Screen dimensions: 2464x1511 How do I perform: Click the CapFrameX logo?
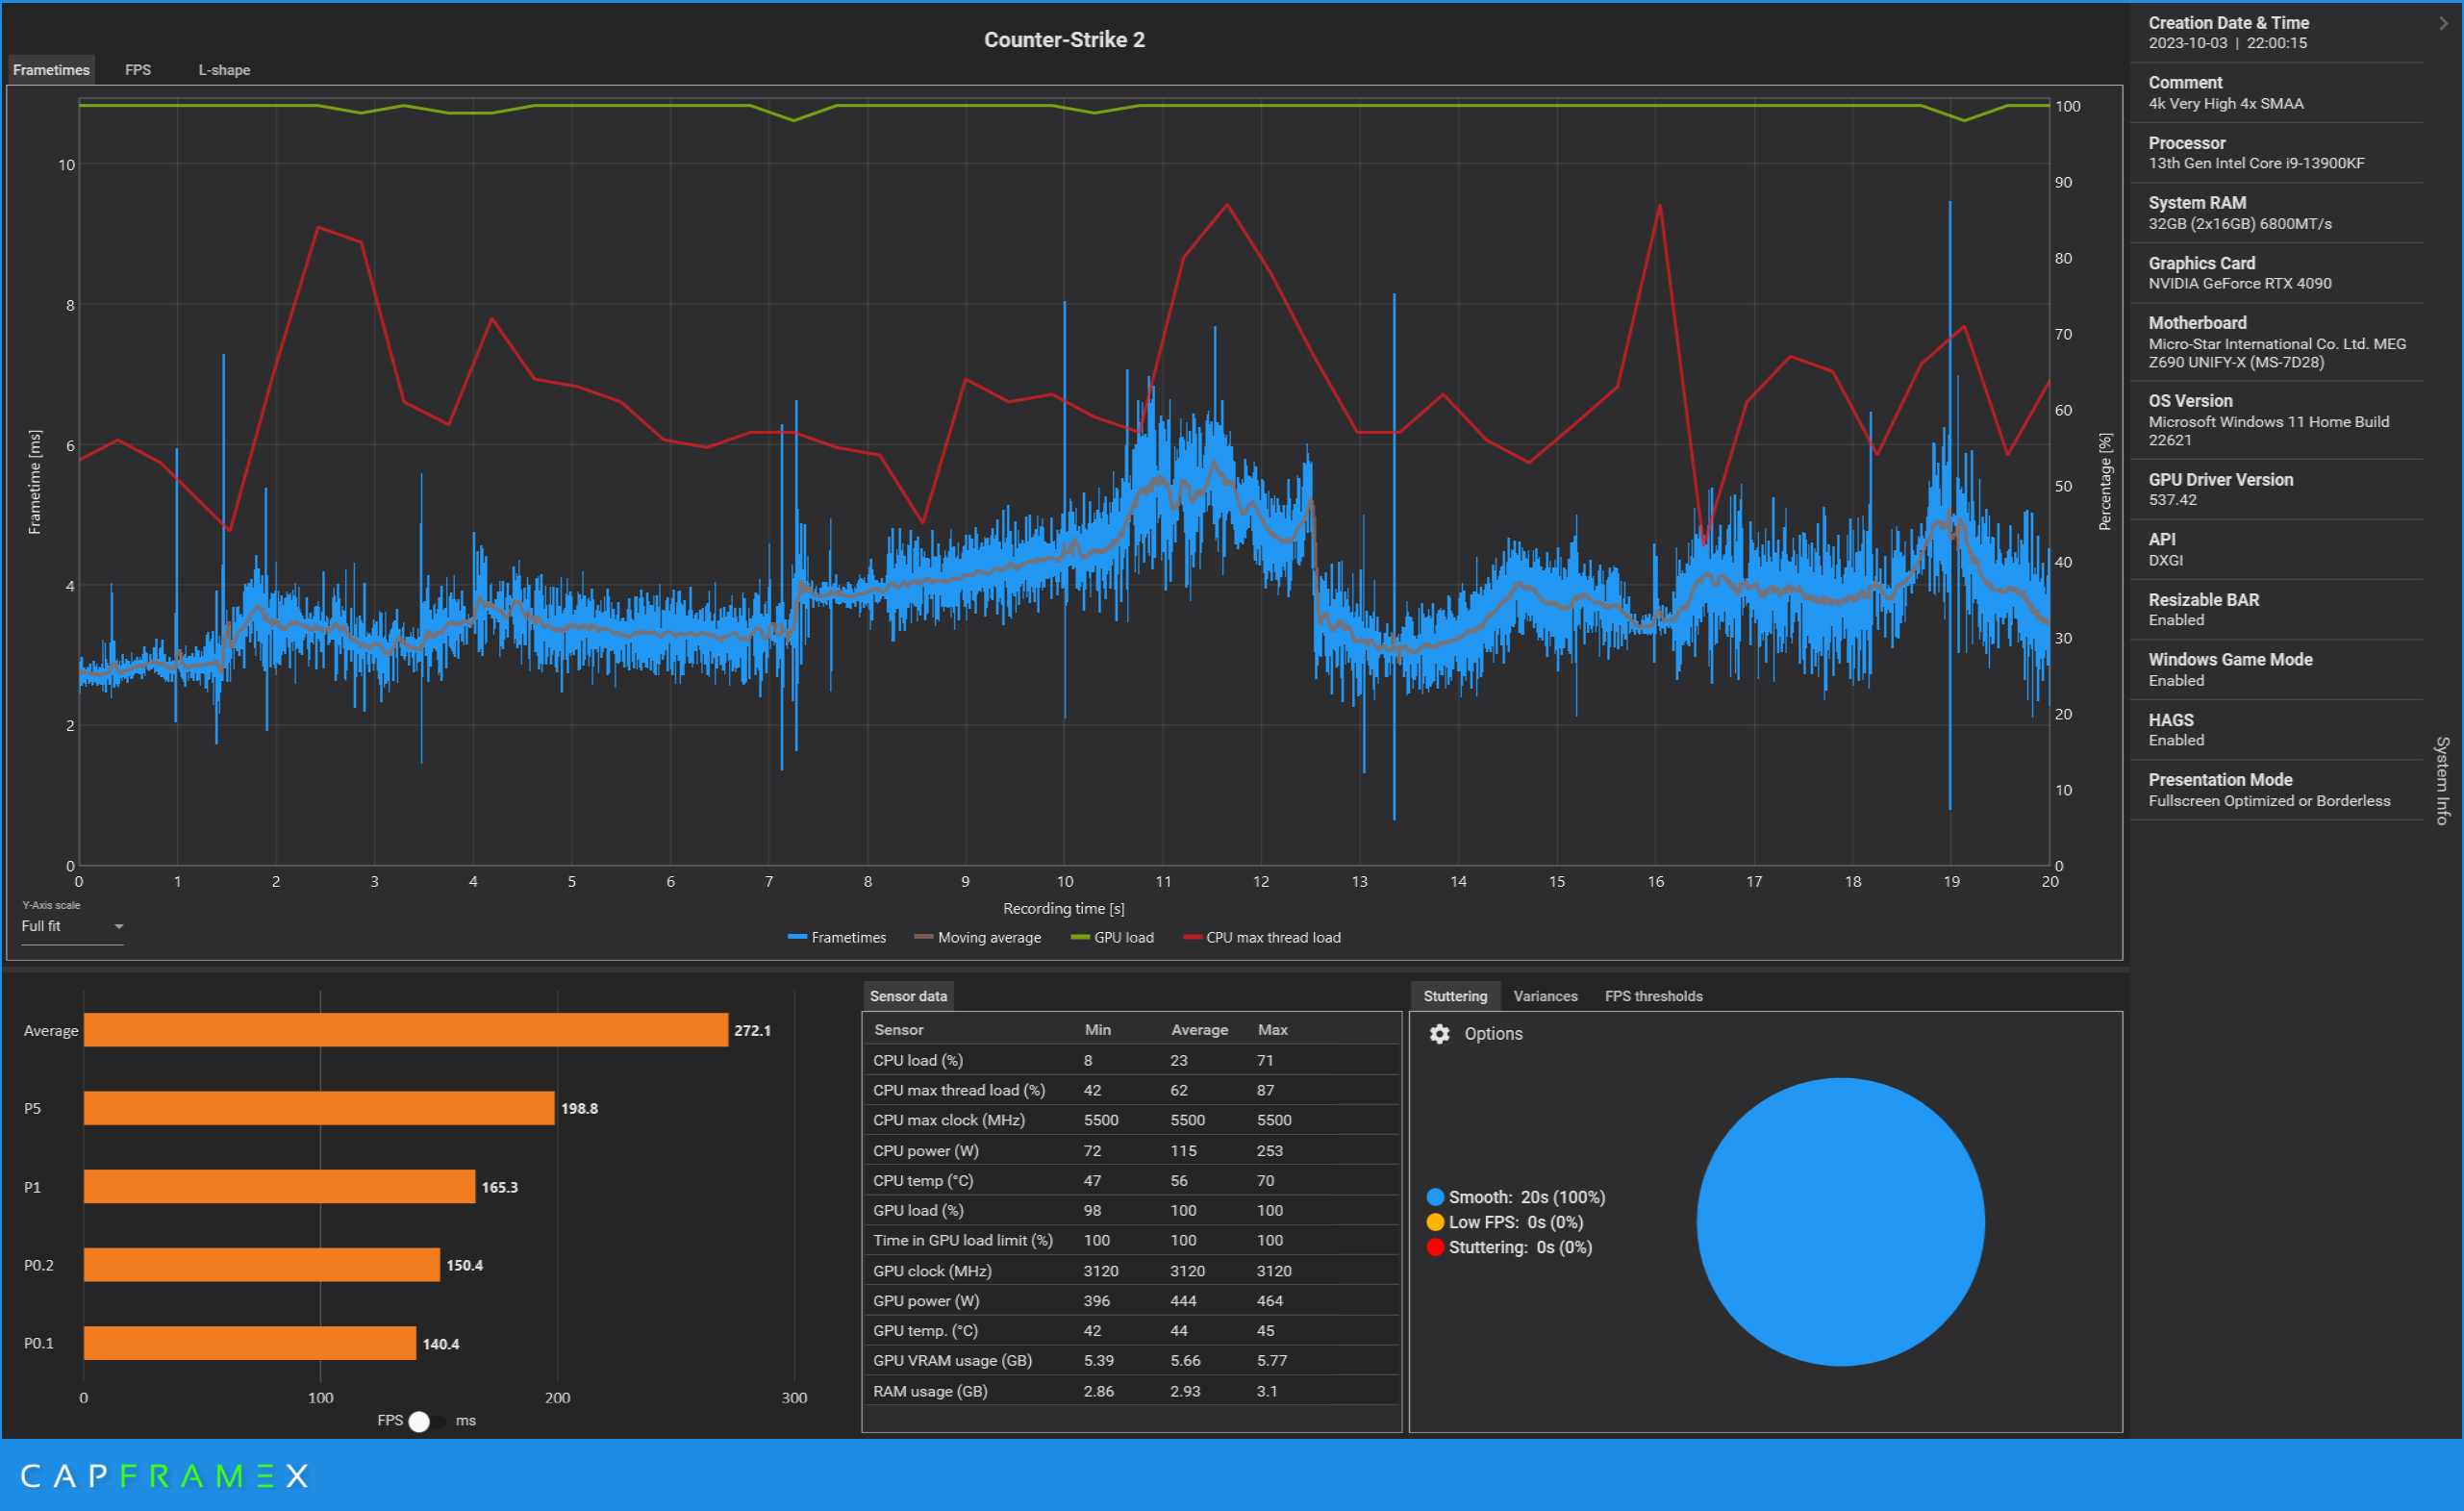165,1476
